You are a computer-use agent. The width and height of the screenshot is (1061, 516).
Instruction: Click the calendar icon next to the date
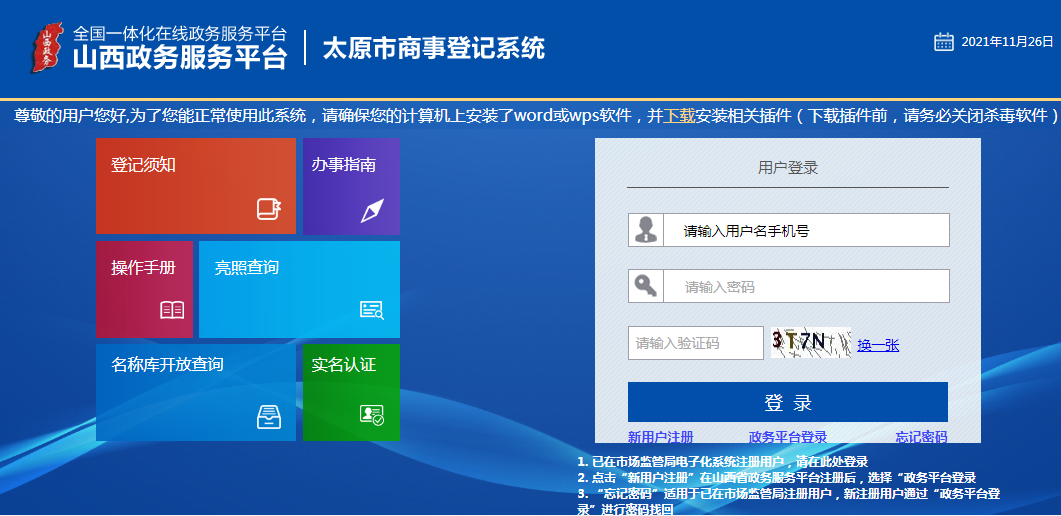(x=944, y=41)
